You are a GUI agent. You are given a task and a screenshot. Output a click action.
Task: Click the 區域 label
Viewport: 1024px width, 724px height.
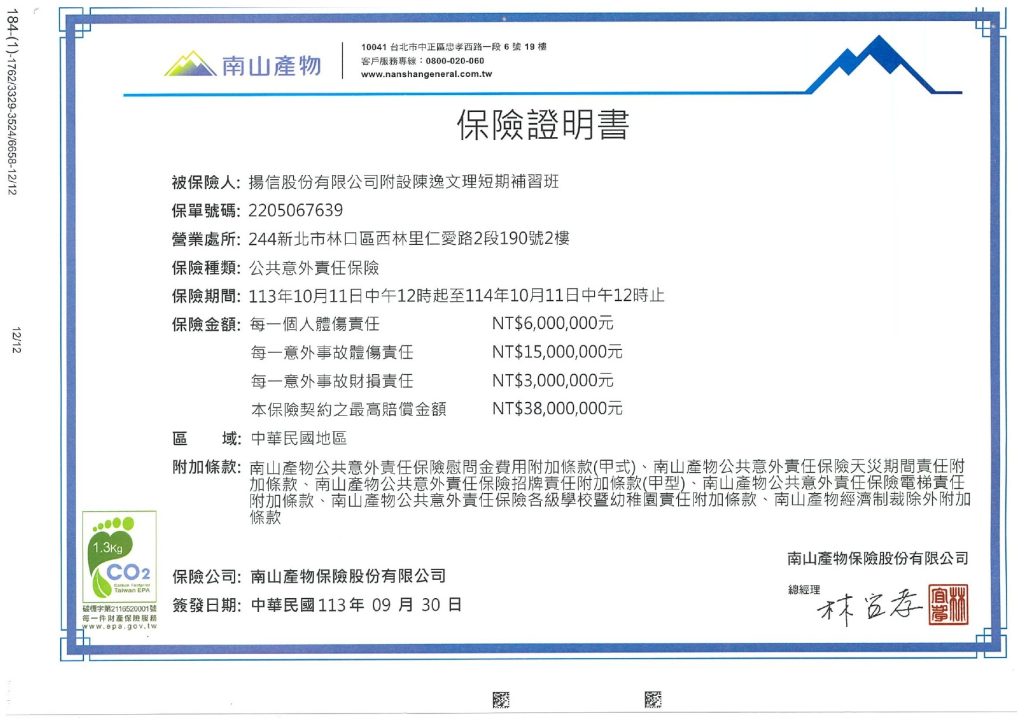(x=206, y=438)
